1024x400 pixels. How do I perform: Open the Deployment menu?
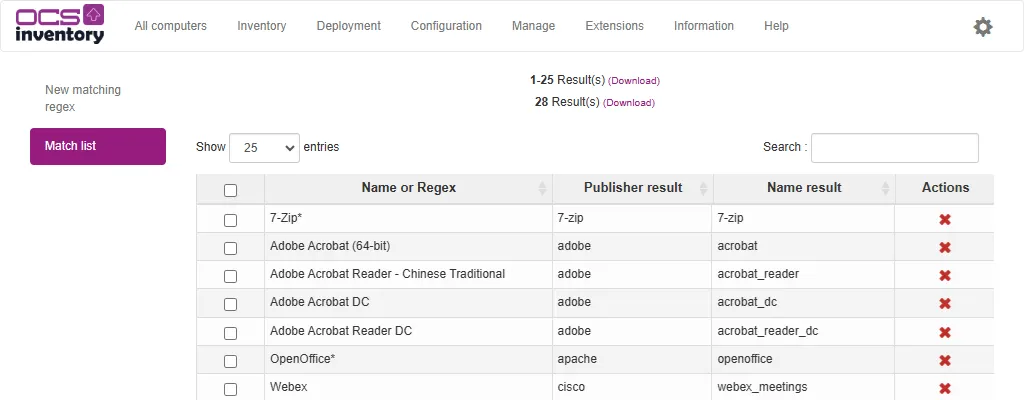click(349, 26)
